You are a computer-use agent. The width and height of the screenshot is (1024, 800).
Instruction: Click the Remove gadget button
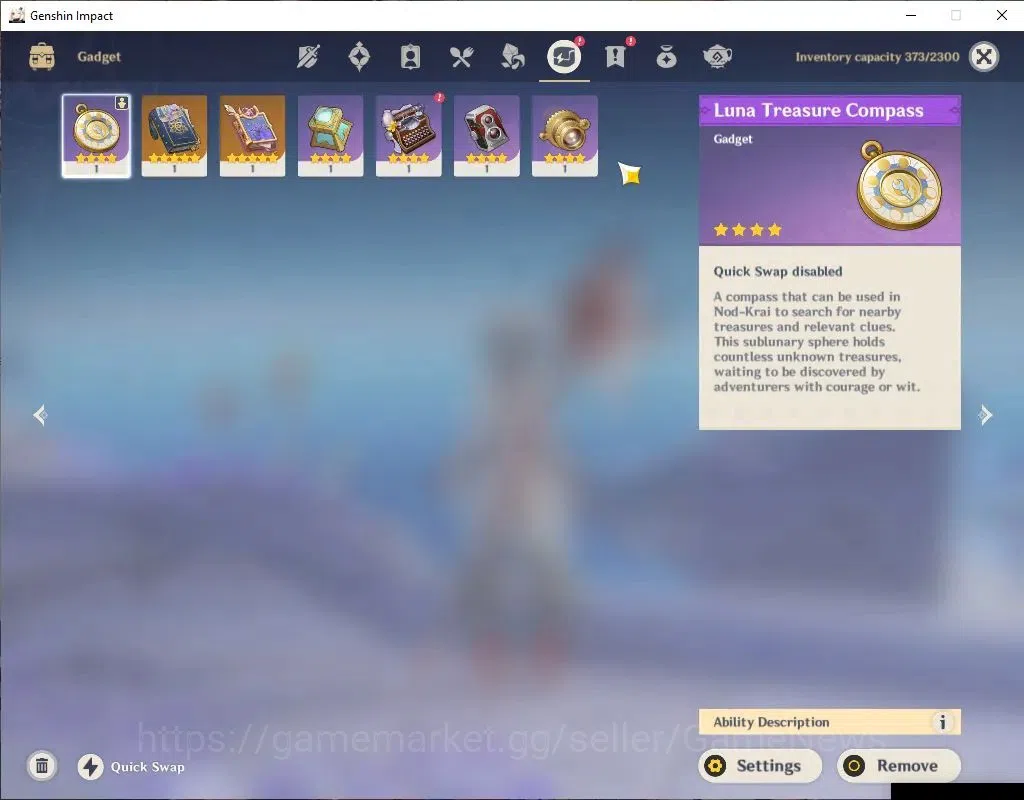[899, 765]
